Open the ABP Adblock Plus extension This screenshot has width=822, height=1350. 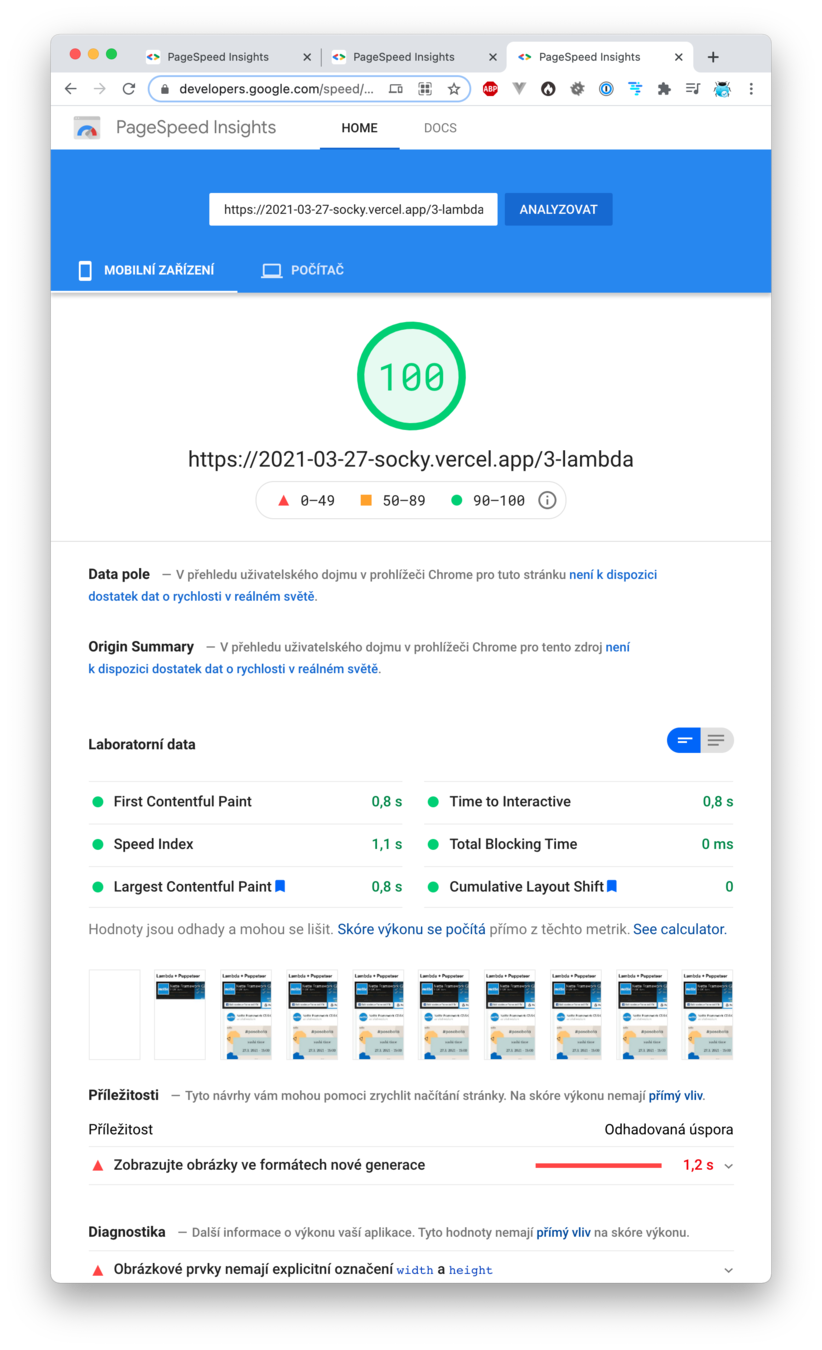click(x=490, y=89)
